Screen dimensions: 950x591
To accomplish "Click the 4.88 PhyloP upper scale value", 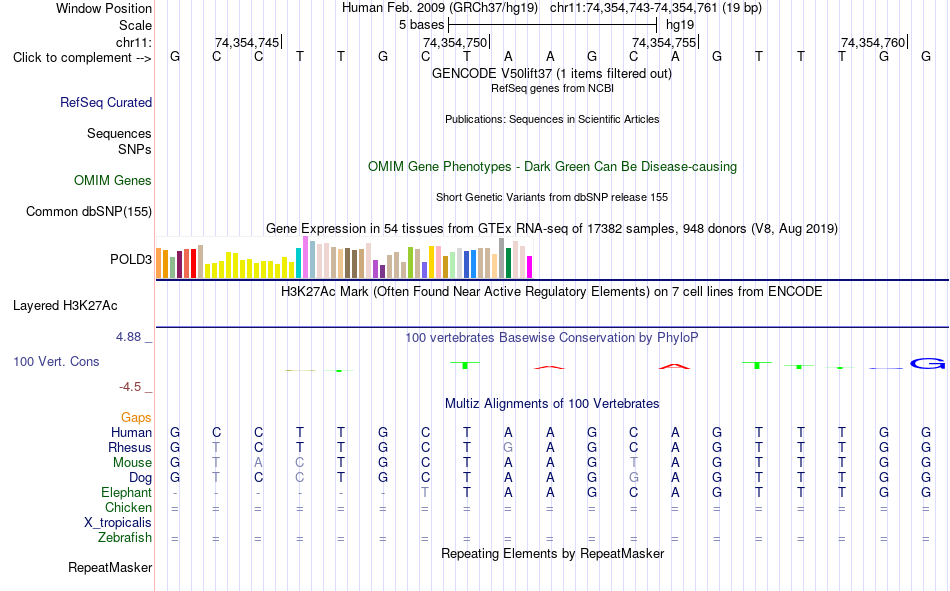I will [x=128, y=337].
